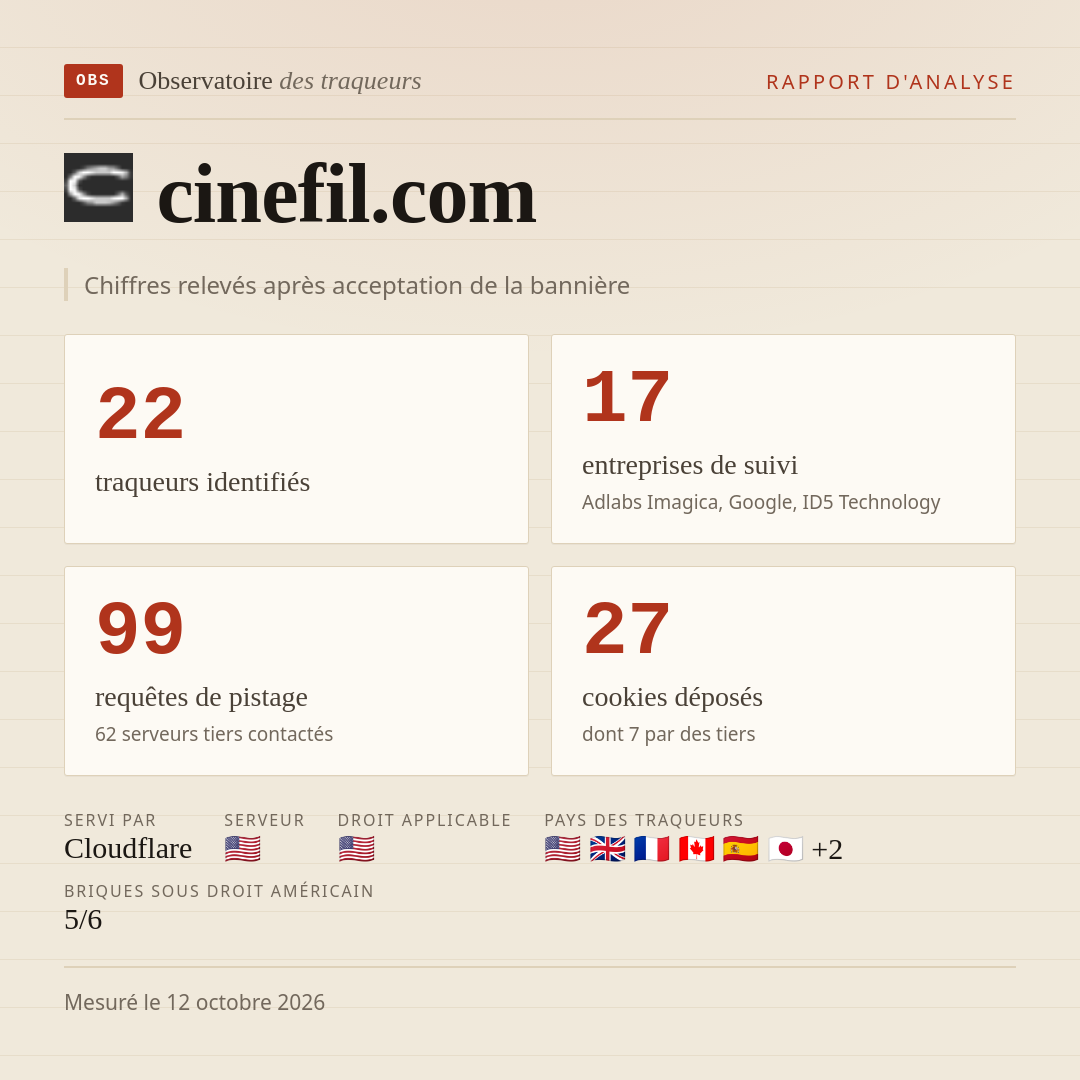Click the United States flag under Serveur
1080x1080 pixels.
(242, 849)
